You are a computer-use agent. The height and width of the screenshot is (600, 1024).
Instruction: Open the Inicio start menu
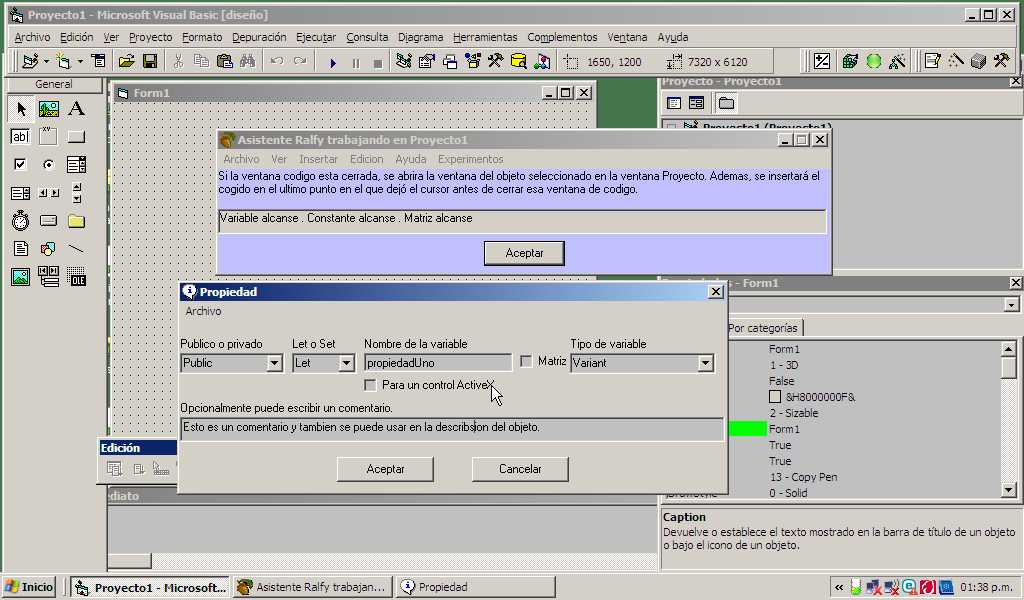tap(29, 587)
